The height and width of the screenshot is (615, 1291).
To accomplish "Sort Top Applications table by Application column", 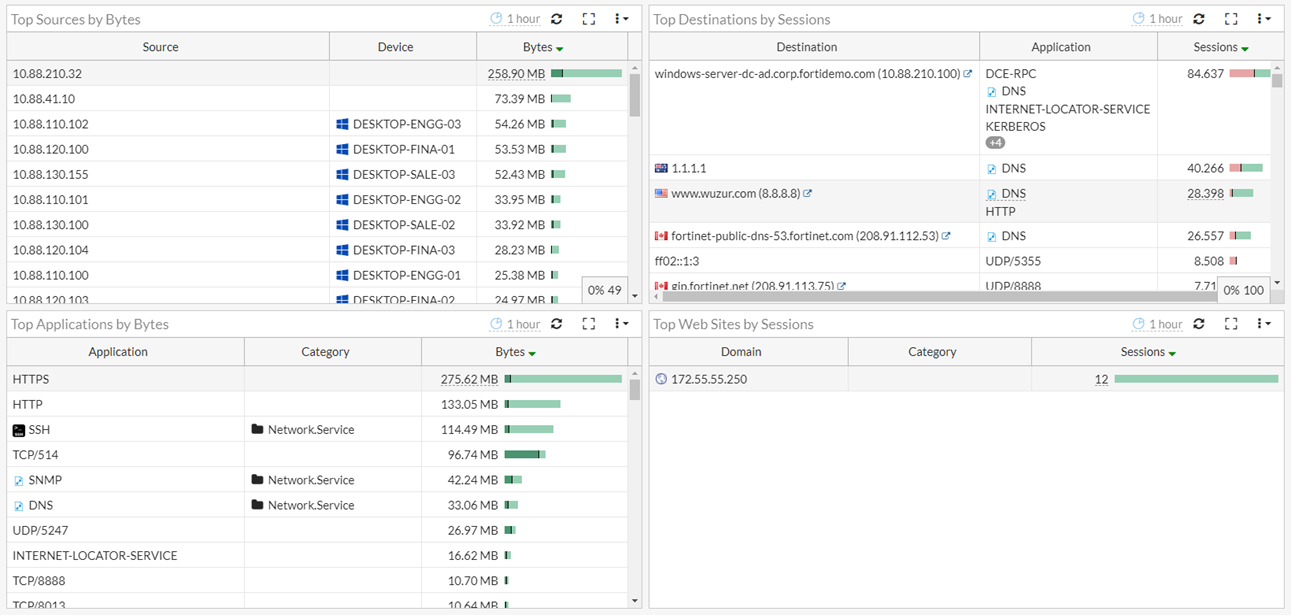I will (126, 352).
